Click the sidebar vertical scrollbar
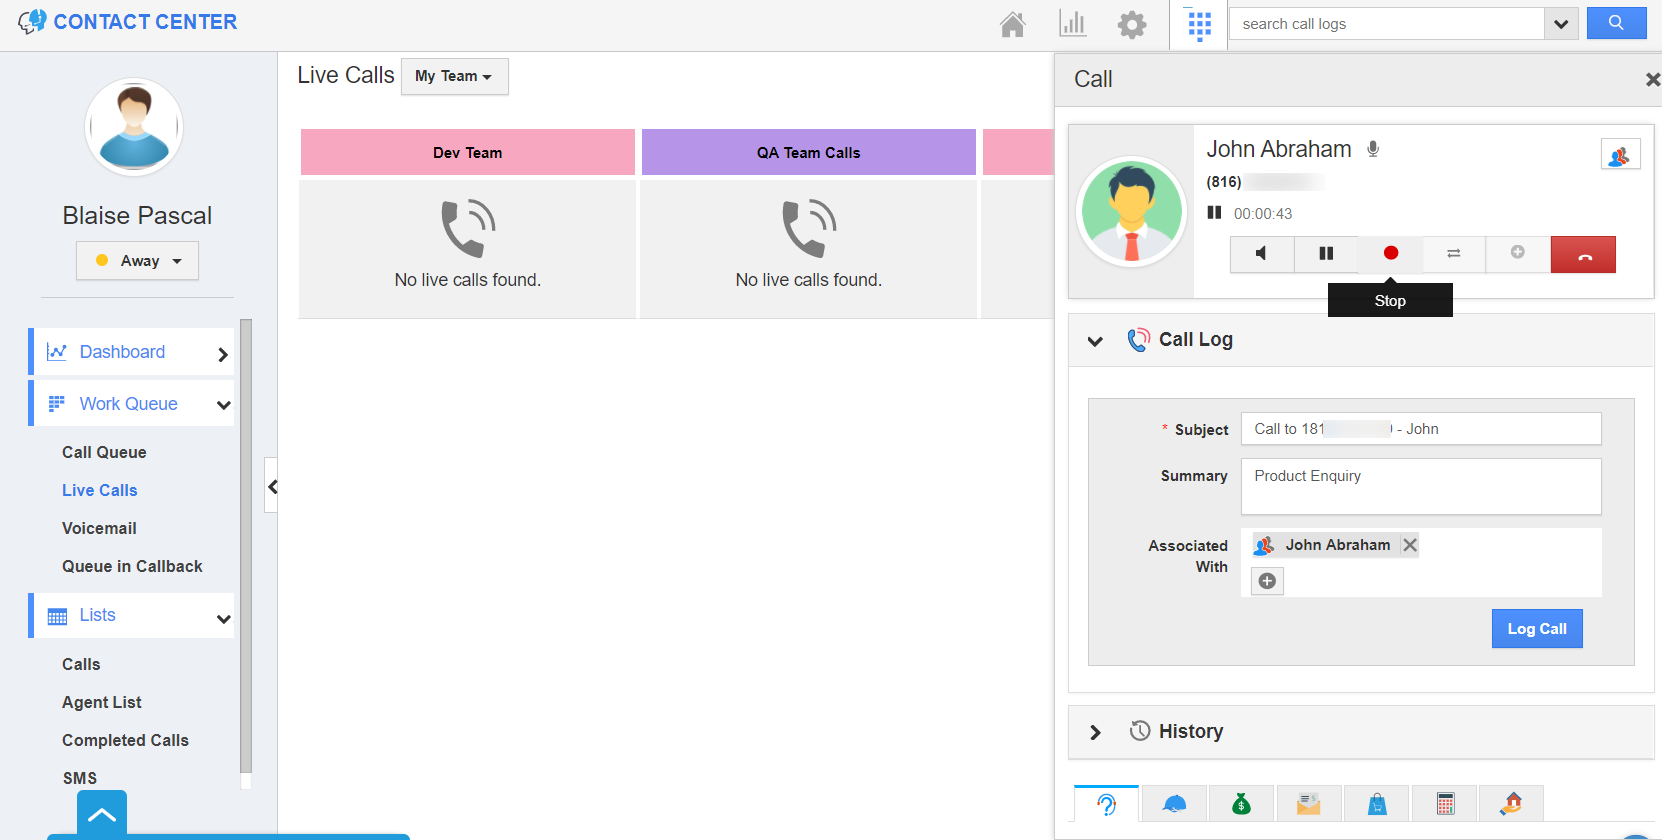The height and width of the screenshot is (840, 1662). coord(246,546)
